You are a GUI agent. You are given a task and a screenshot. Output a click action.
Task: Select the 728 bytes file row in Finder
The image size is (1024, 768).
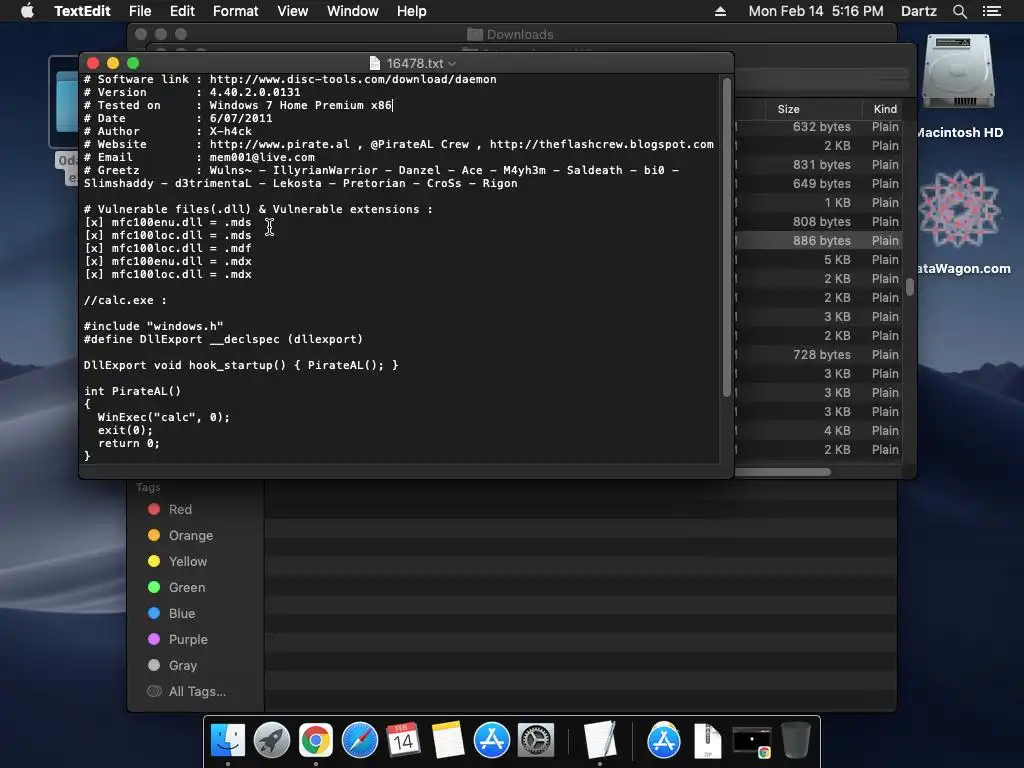820,355
